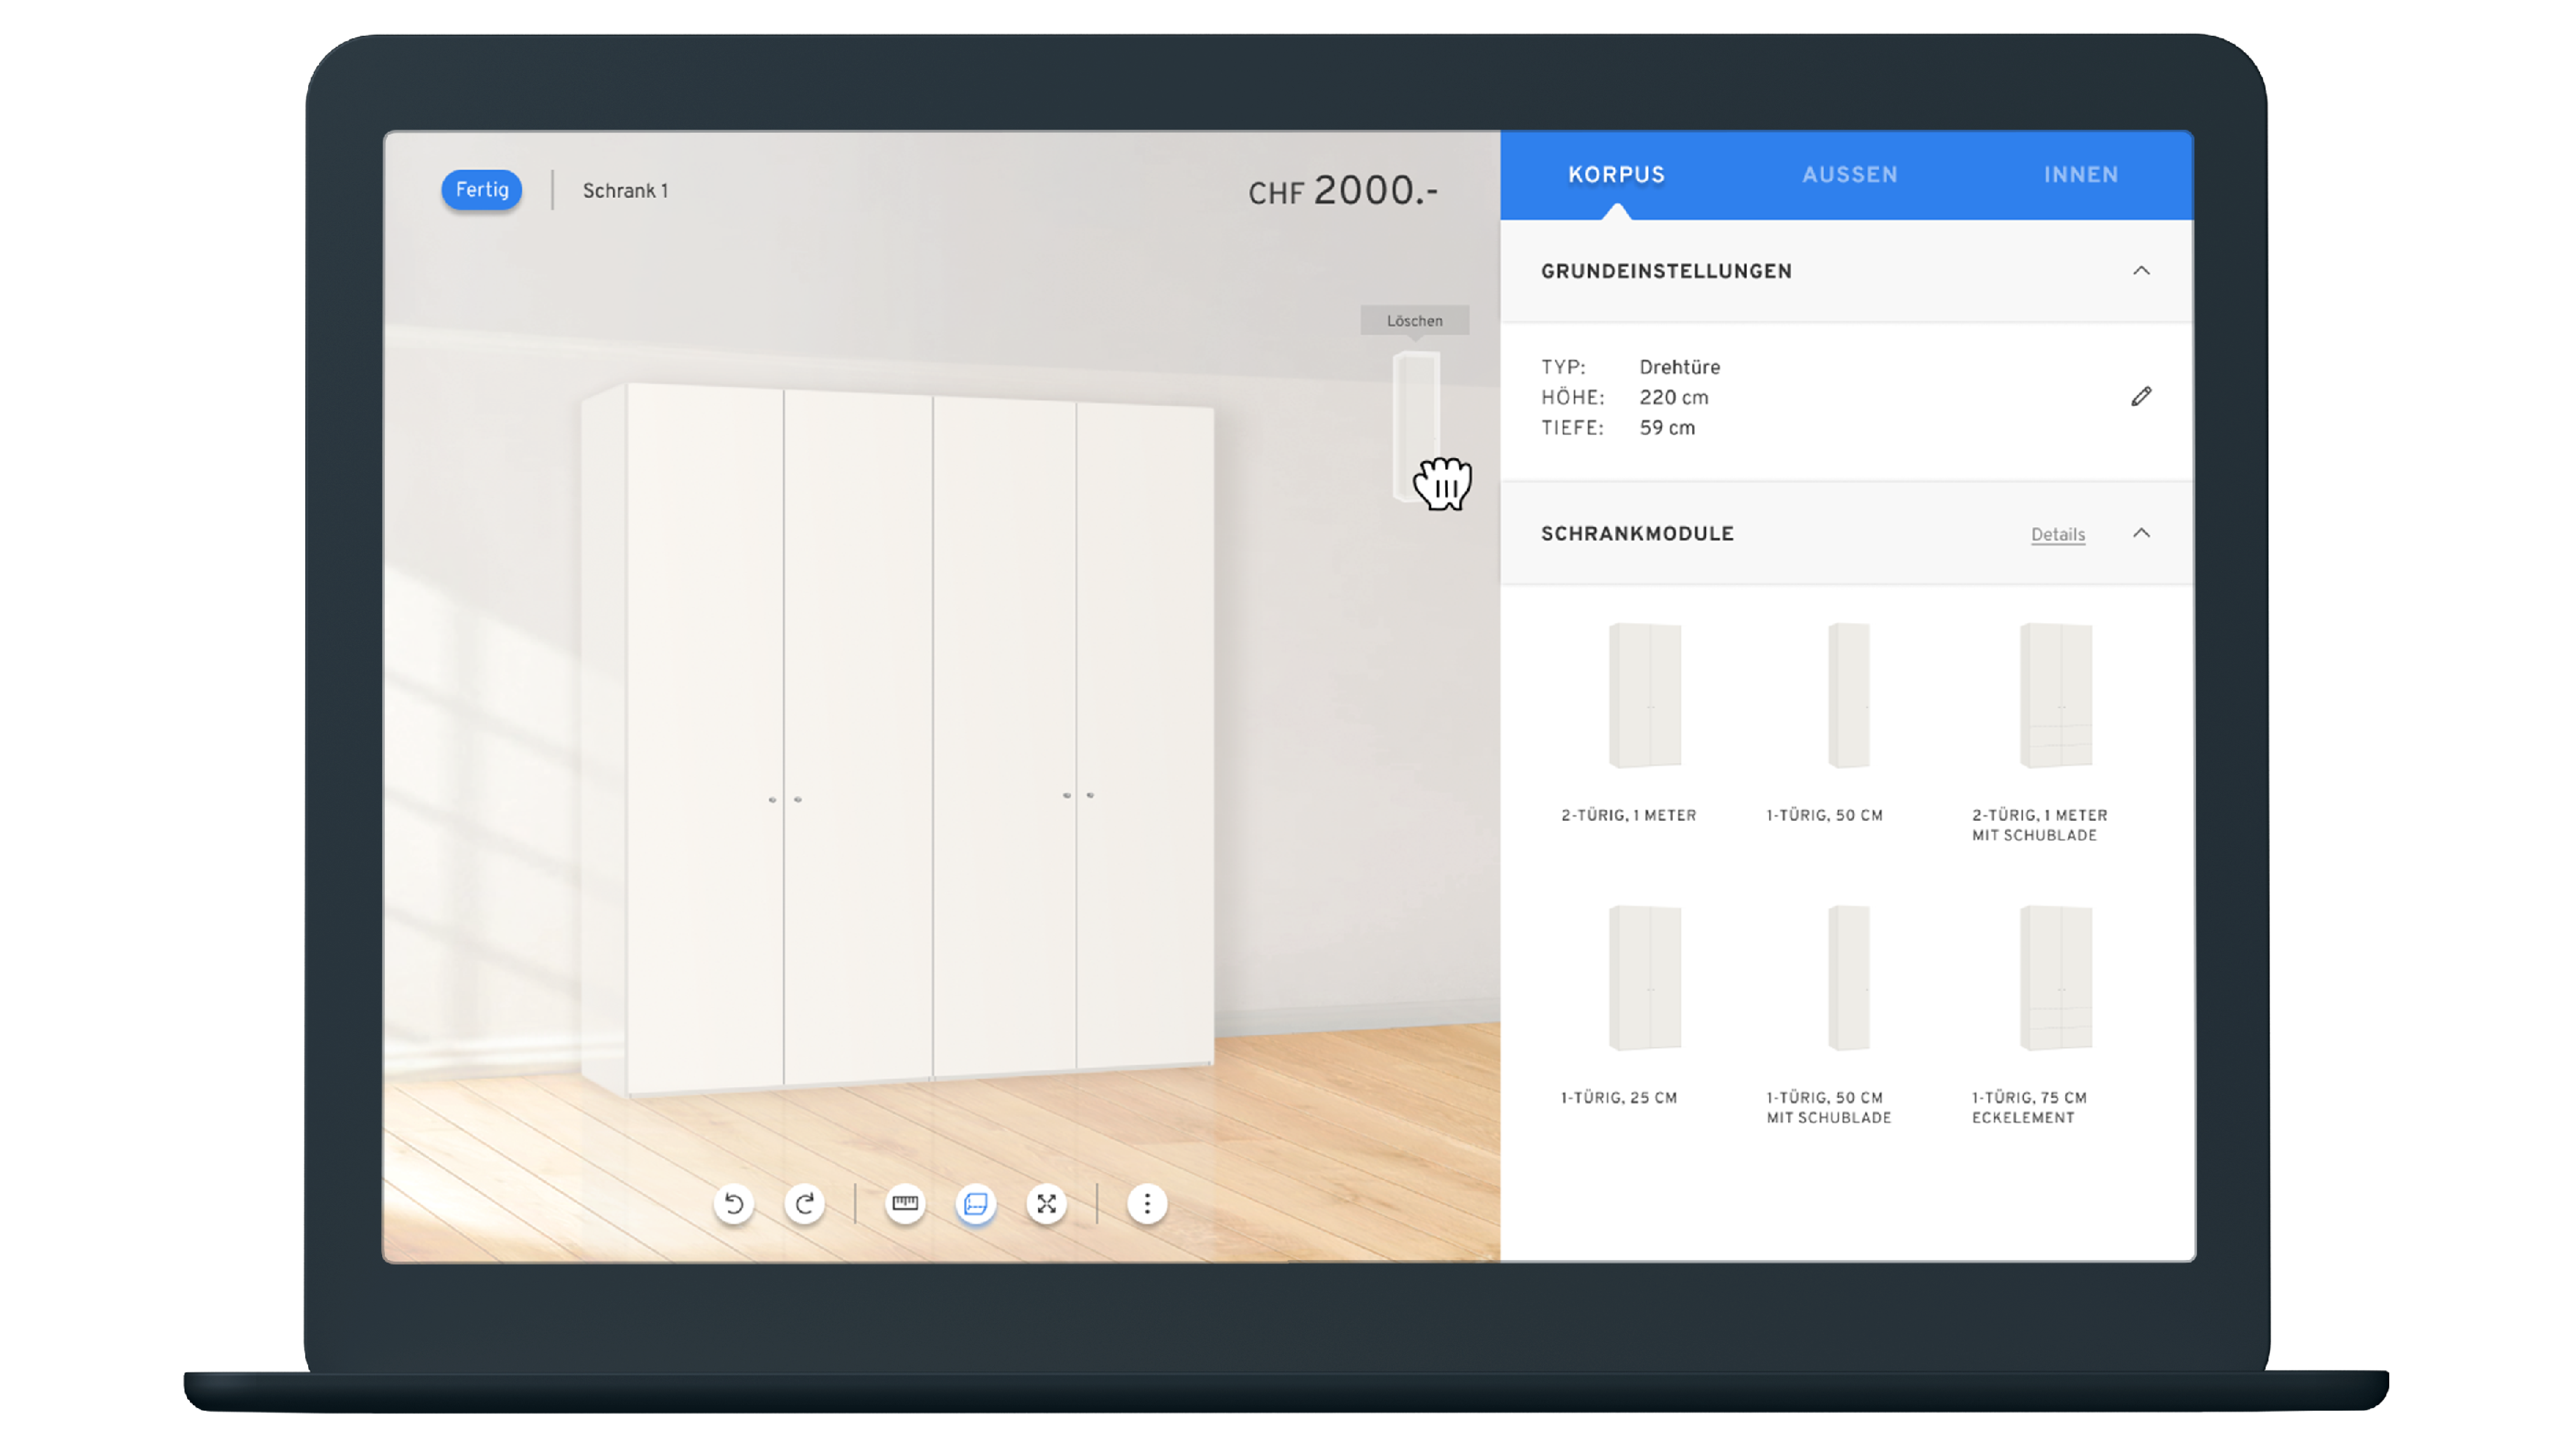Collapse the Grundeinstellungen section
This screenshot has height=1449, width=2576.
[x=2141, y=271]
